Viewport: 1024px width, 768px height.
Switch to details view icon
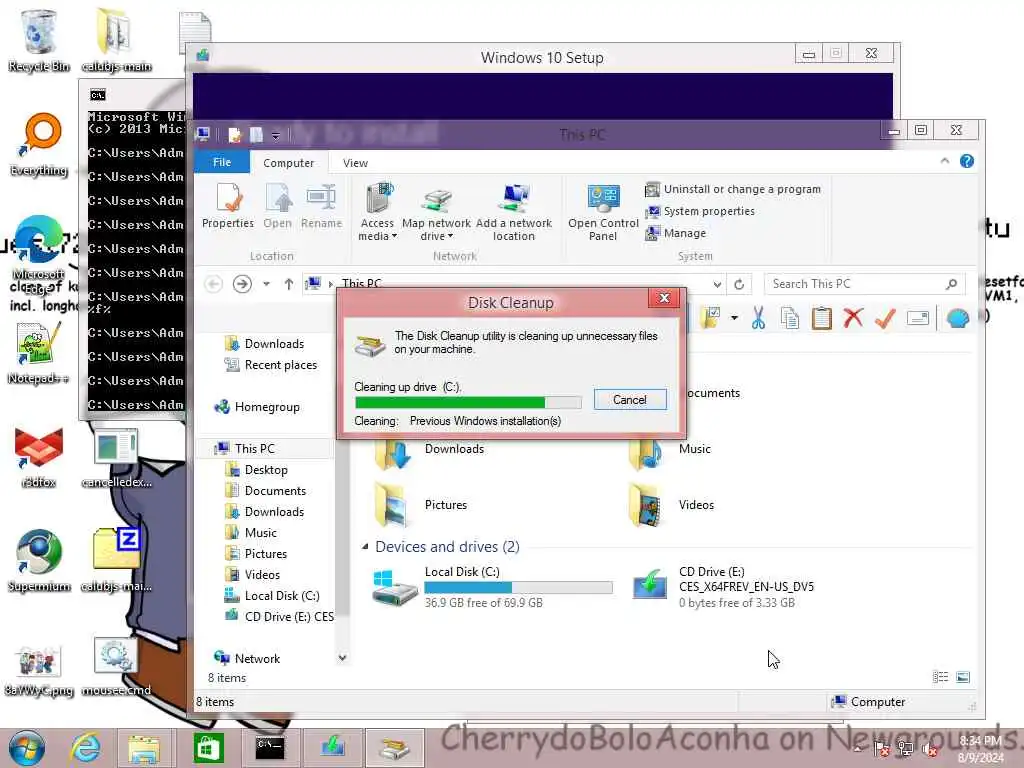coord(940,677)
